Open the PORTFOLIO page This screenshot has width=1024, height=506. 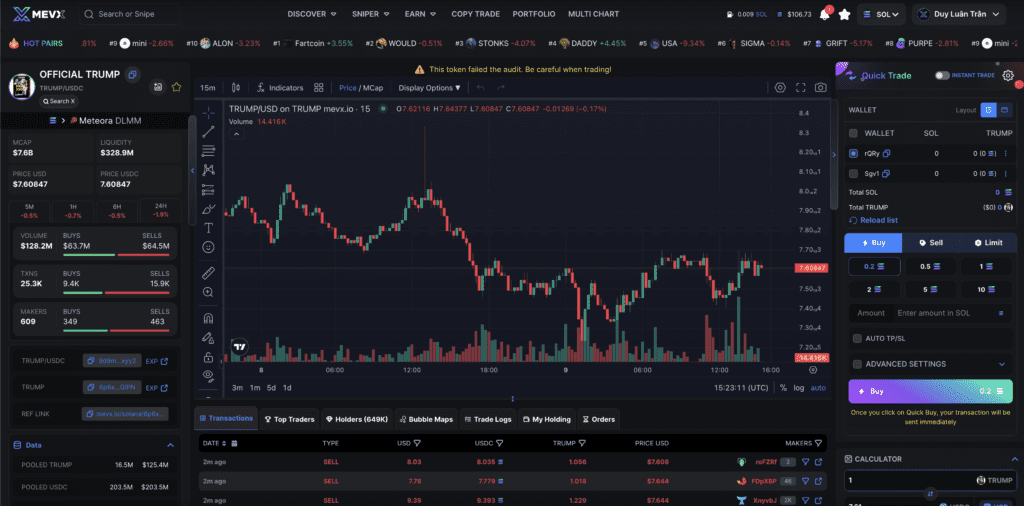[x=534, y=14]
